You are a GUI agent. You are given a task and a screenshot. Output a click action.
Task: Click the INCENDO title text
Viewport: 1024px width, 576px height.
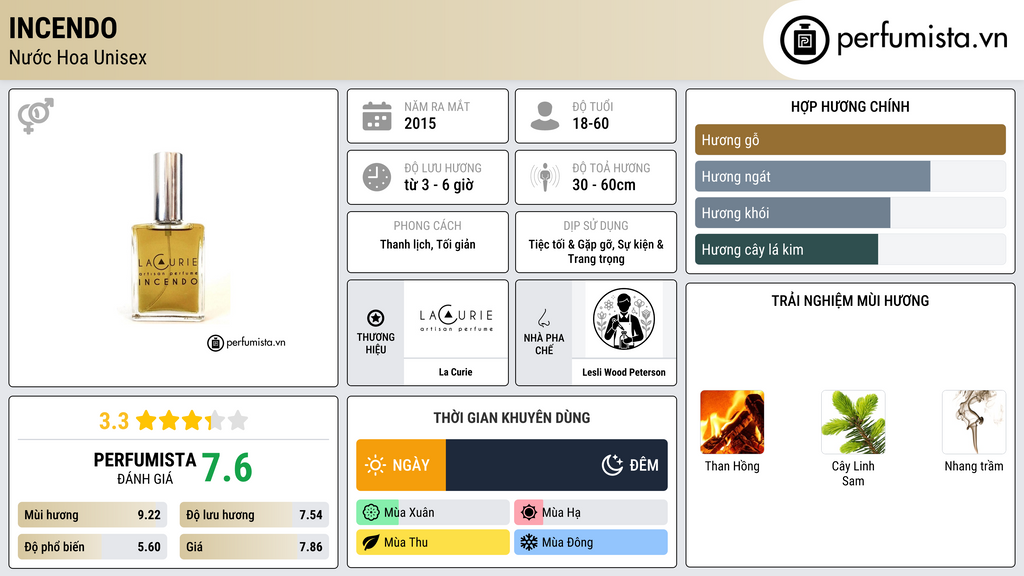63,28
